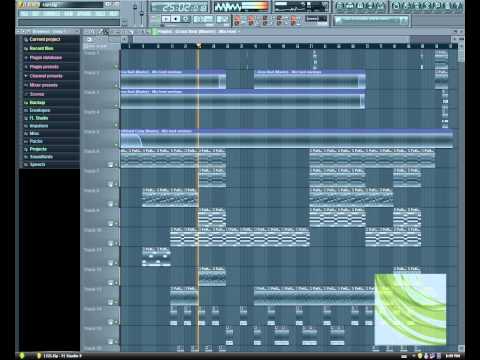Start playback with the Play button

click(166, 19)
